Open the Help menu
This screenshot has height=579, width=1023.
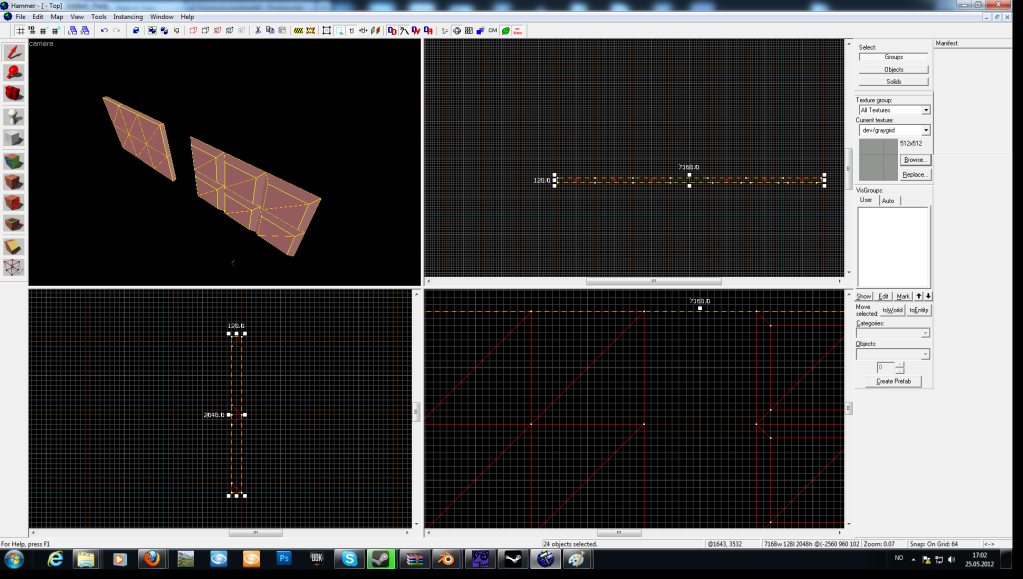coord(187,17)
